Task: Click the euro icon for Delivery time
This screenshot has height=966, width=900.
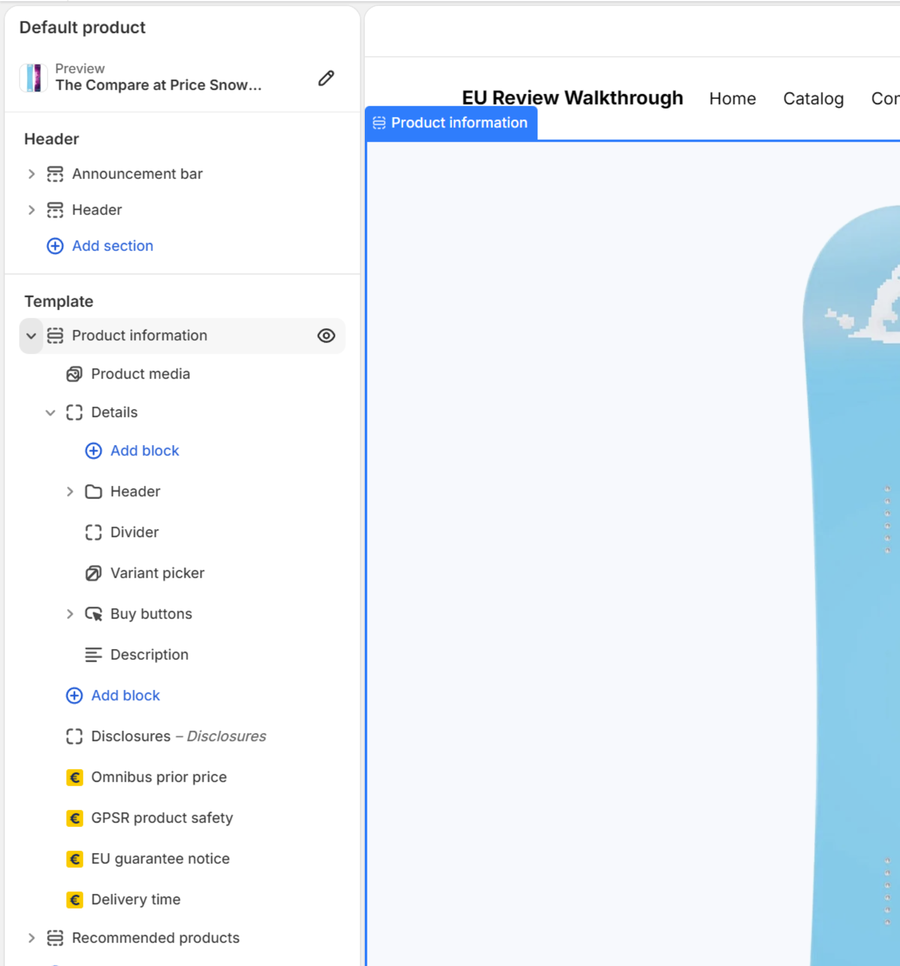Action: [75, 899]
